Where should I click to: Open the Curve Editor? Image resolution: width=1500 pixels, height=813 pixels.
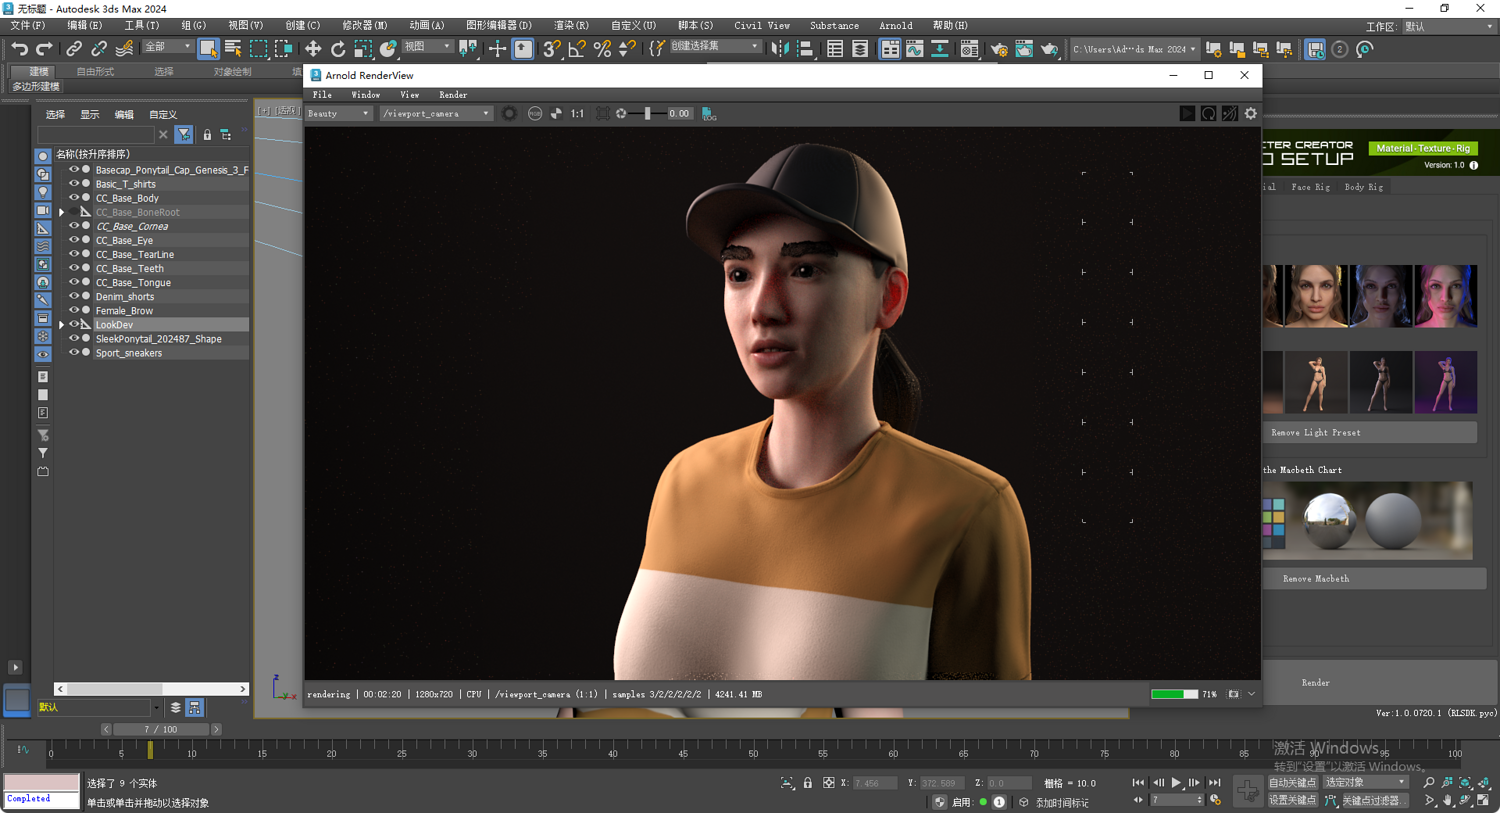(x=915, y=48)
